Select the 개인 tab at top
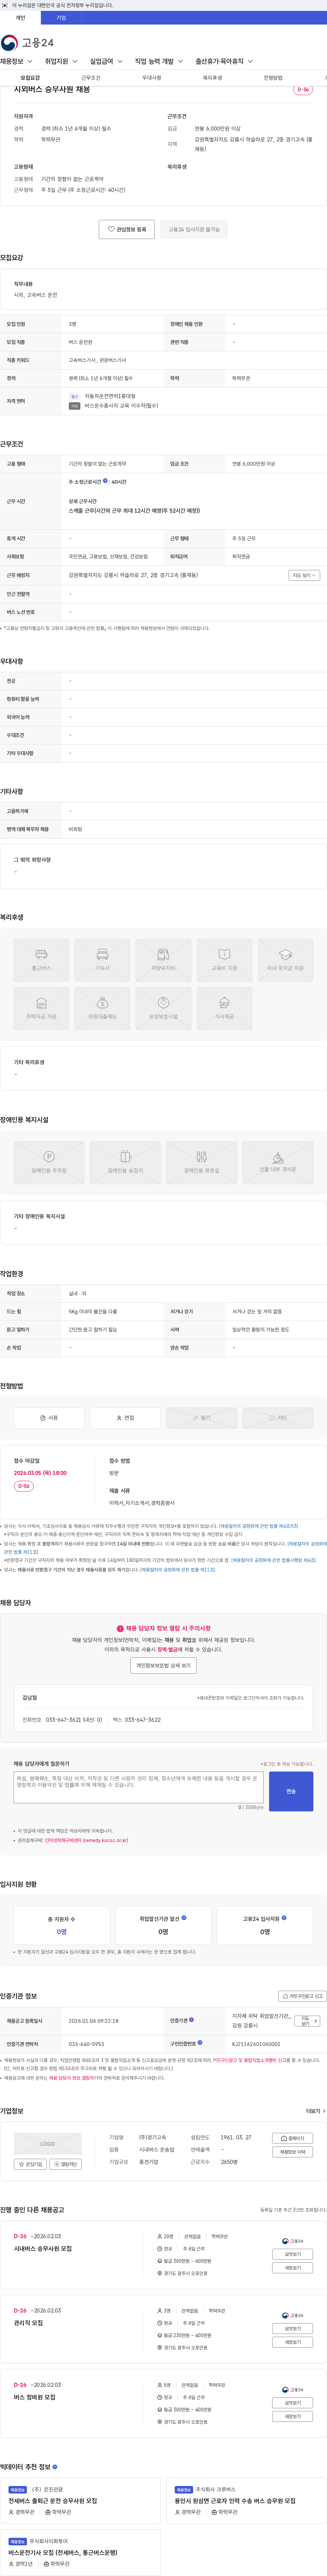Image resolution: width=327 pixels, height=2576 pixels. [20, 18]
